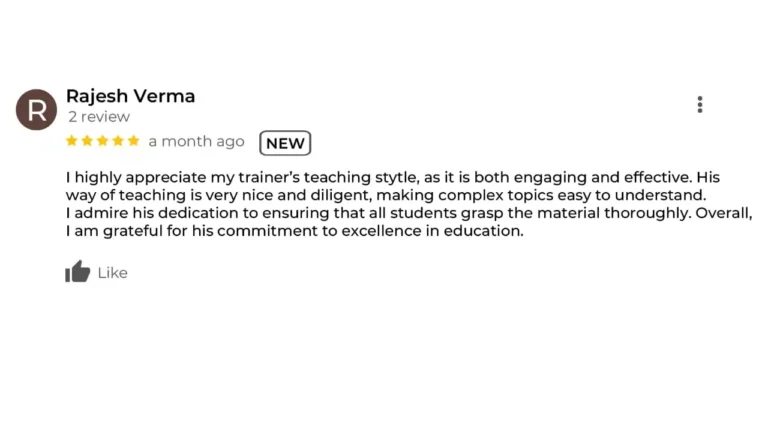This screenshot has width=768, height=428.
Task: Select the third rating star
Action: point(102,141)
